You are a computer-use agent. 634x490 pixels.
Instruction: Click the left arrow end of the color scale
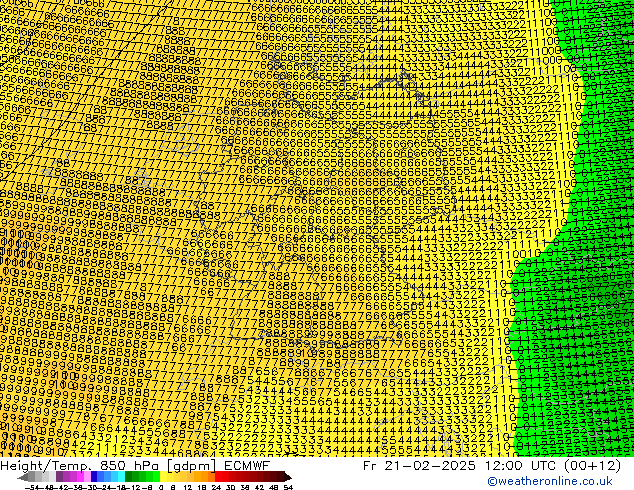23,476
